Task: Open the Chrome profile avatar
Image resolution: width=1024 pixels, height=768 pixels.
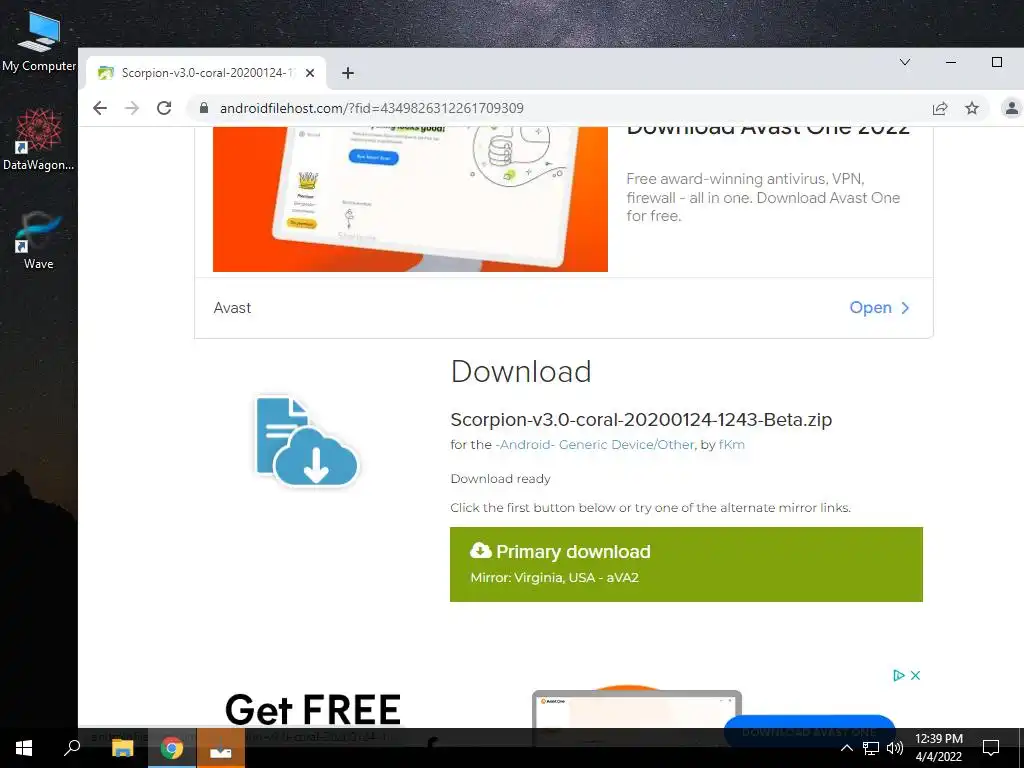Action: (x=1011, y=108)
